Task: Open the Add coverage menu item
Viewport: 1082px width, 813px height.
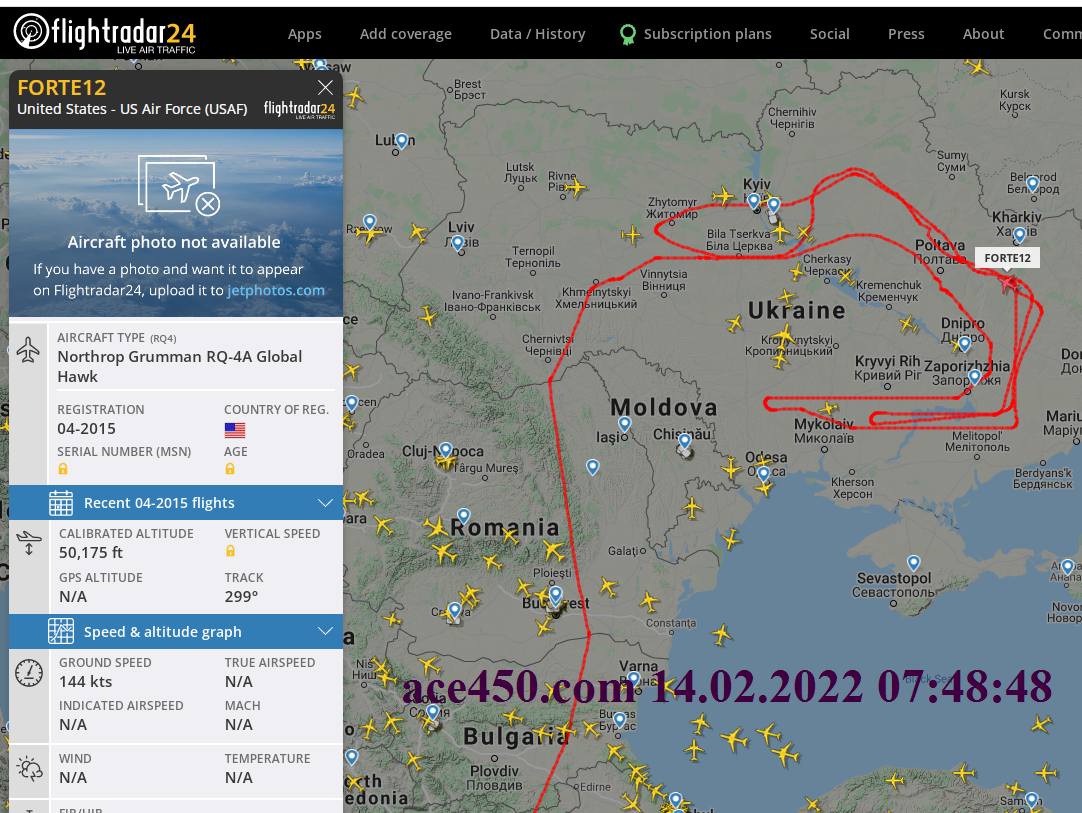Action: [x=406, y=34]
